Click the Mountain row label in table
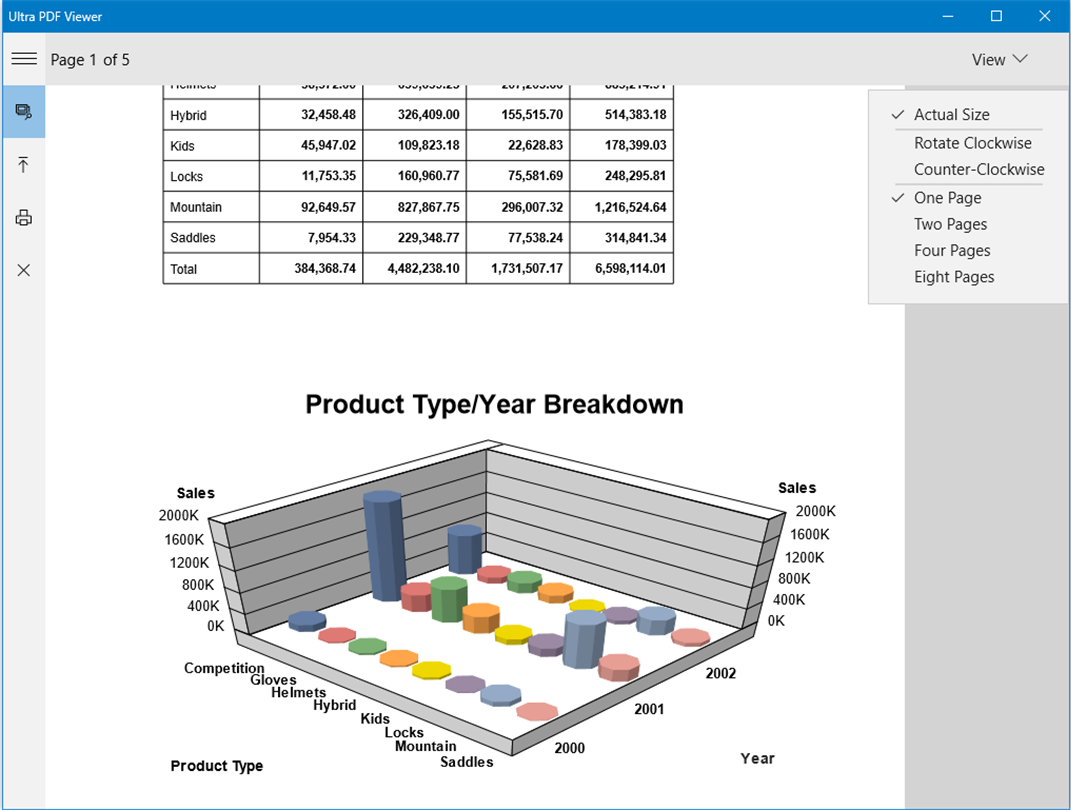 196,207
